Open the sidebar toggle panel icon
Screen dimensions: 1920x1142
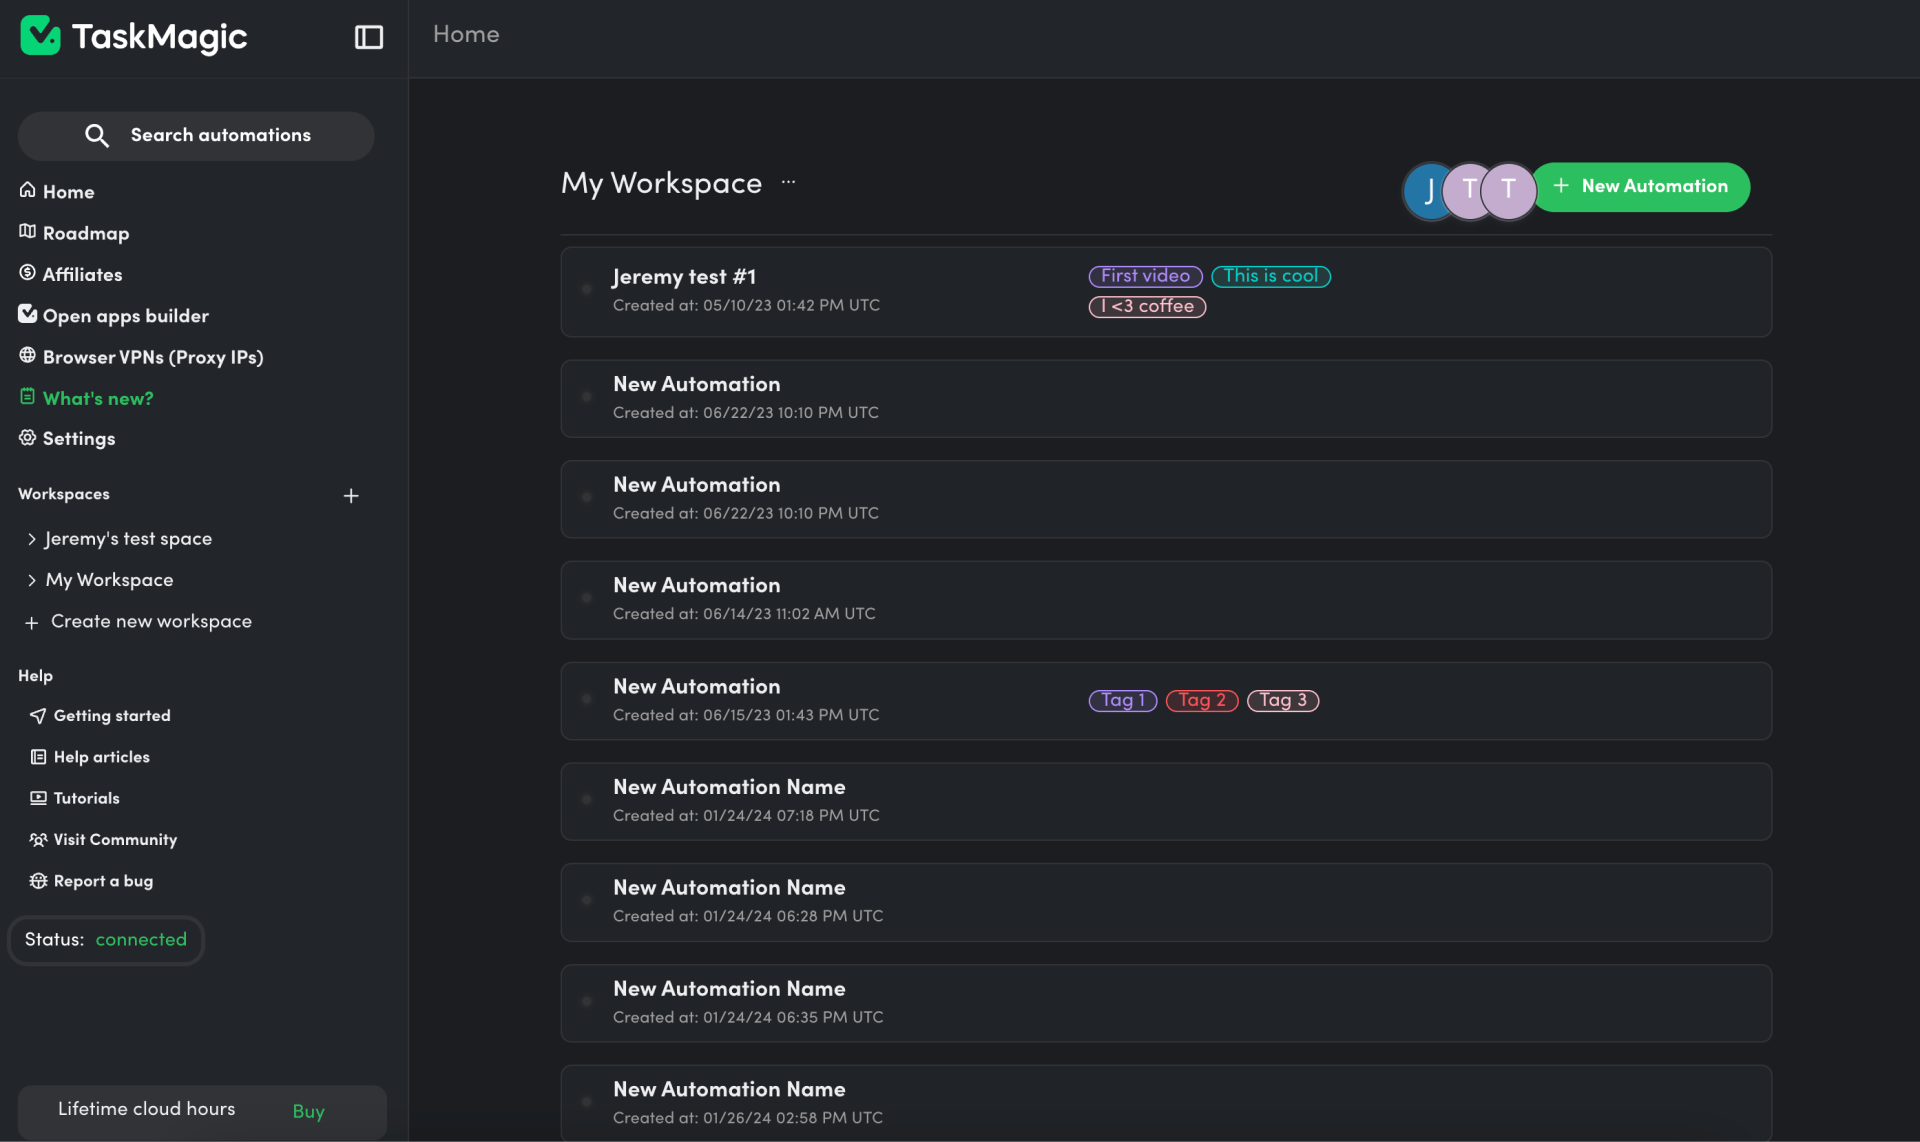(x=368, y=35)
